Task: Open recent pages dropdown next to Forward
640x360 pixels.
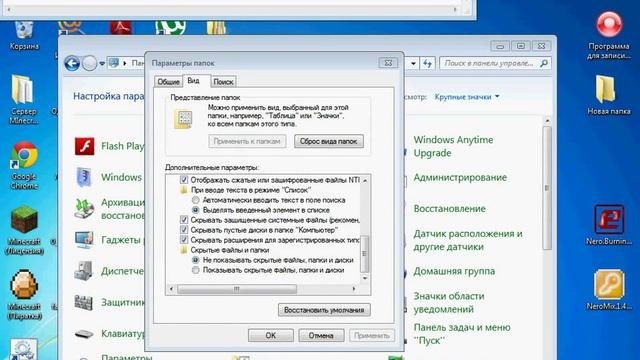Action: pyautogui.click(x=102, y=63)
